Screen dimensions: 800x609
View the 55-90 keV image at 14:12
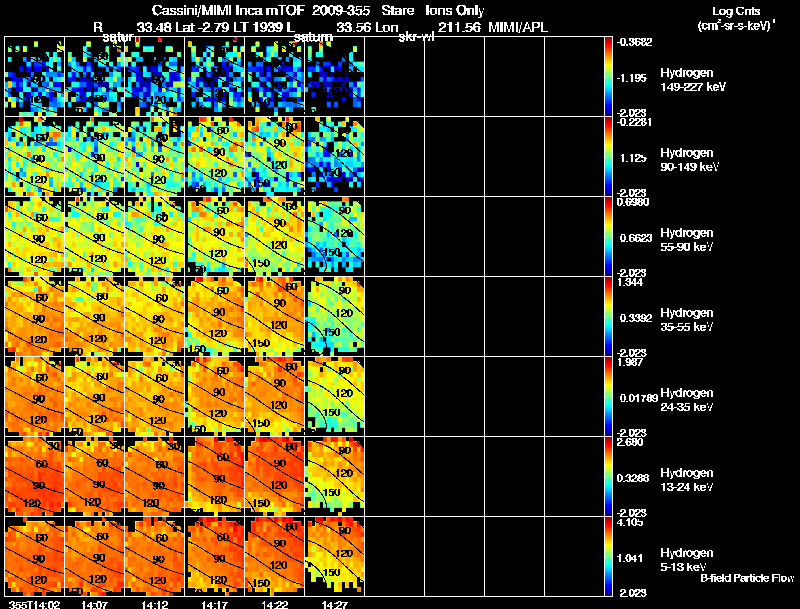[x=155, y=237]
